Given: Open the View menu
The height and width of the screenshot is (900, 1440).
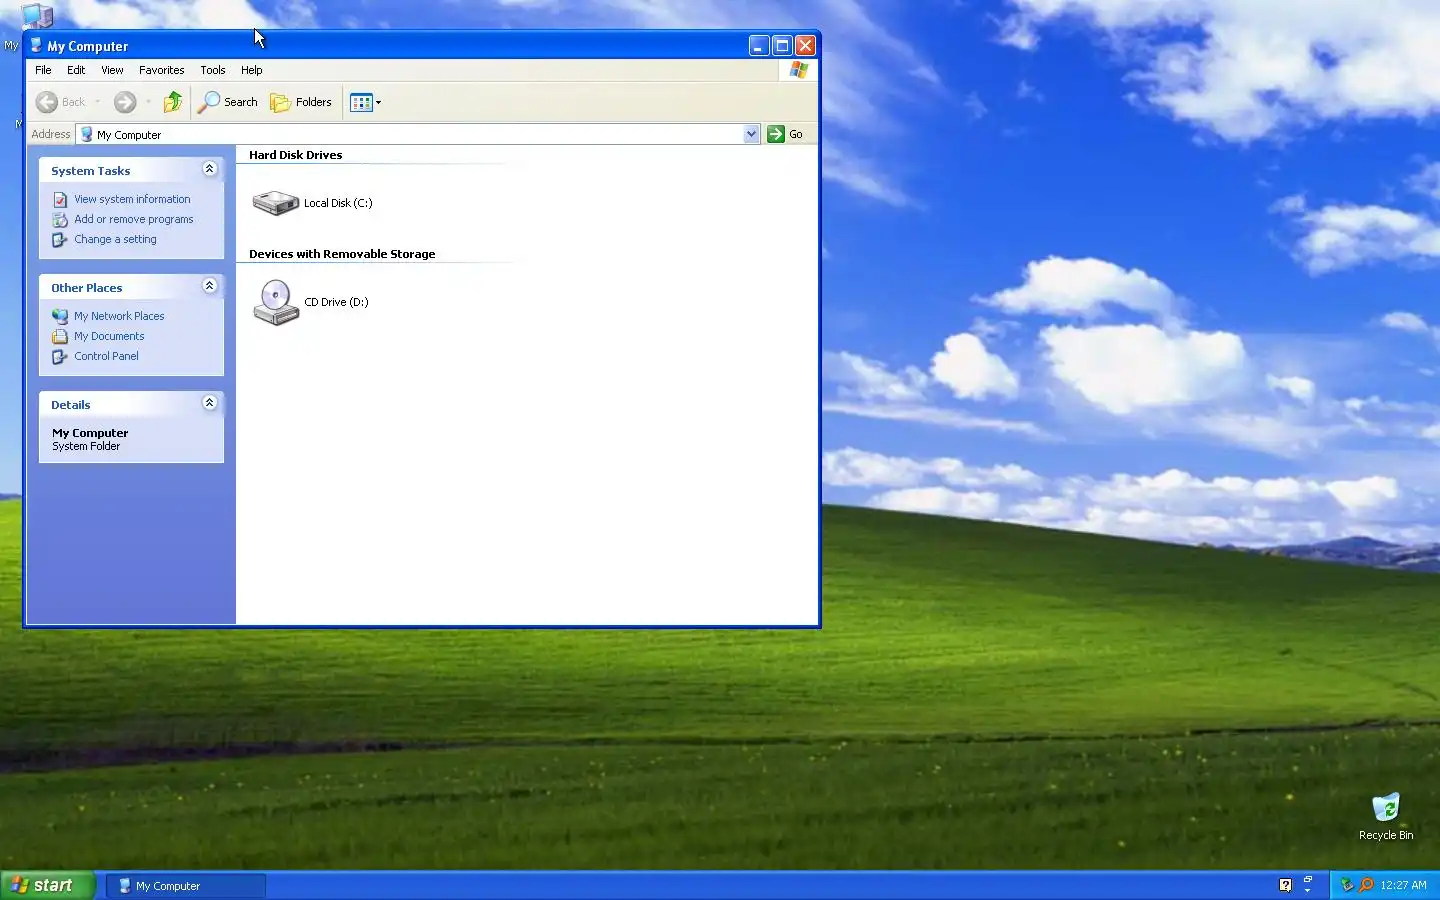Looking at the screenshot, I should coord(112,70).
